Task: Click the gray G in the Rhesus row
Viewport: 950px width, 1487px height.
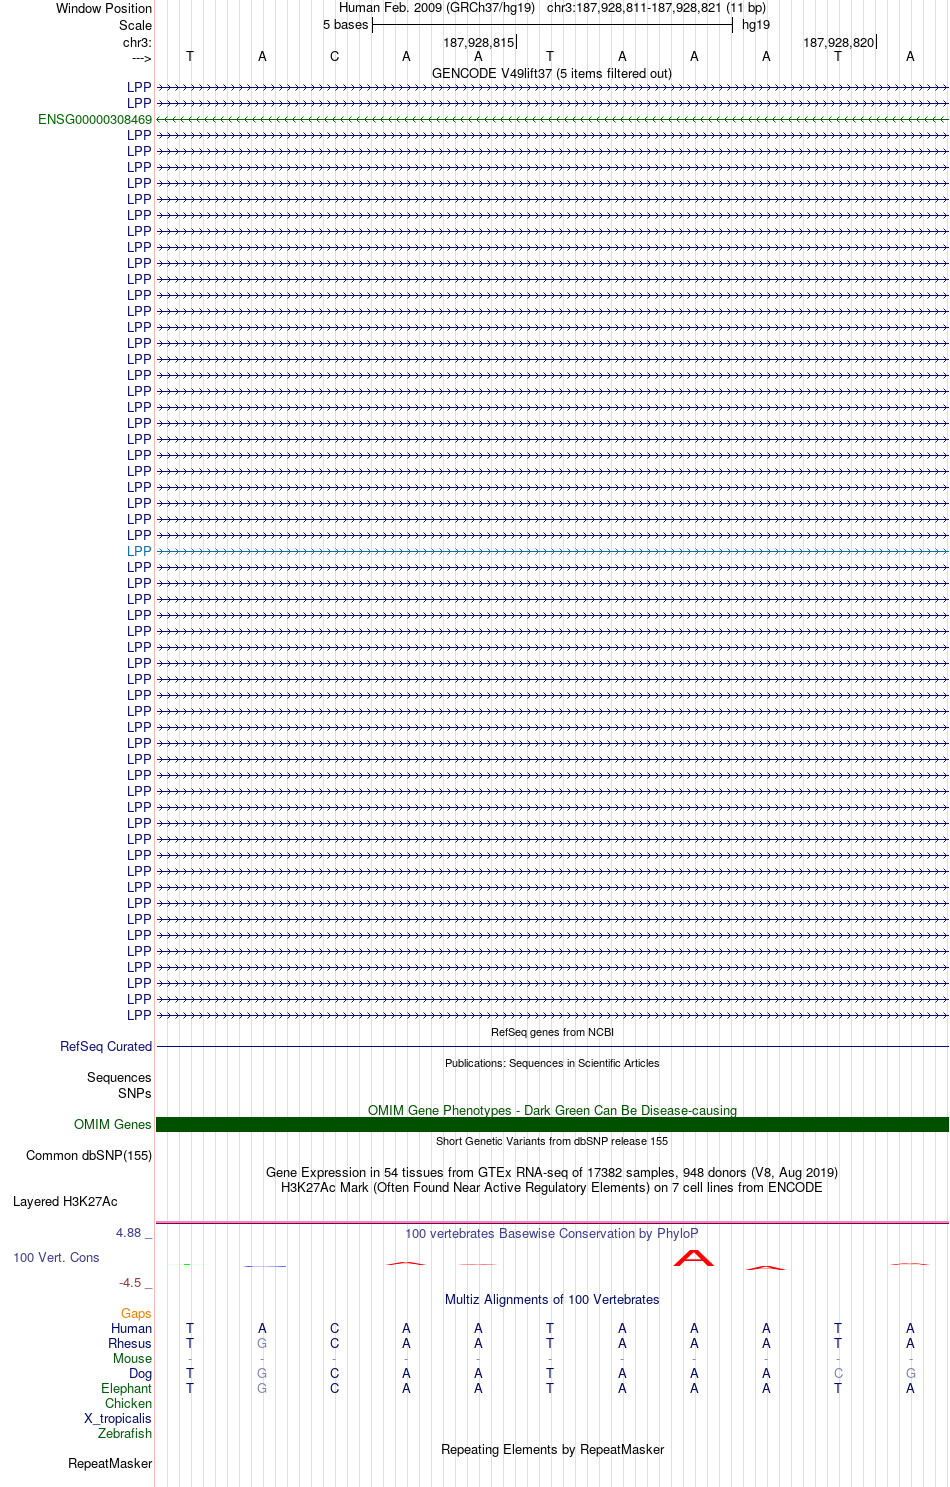Action: pos(262,1344)
